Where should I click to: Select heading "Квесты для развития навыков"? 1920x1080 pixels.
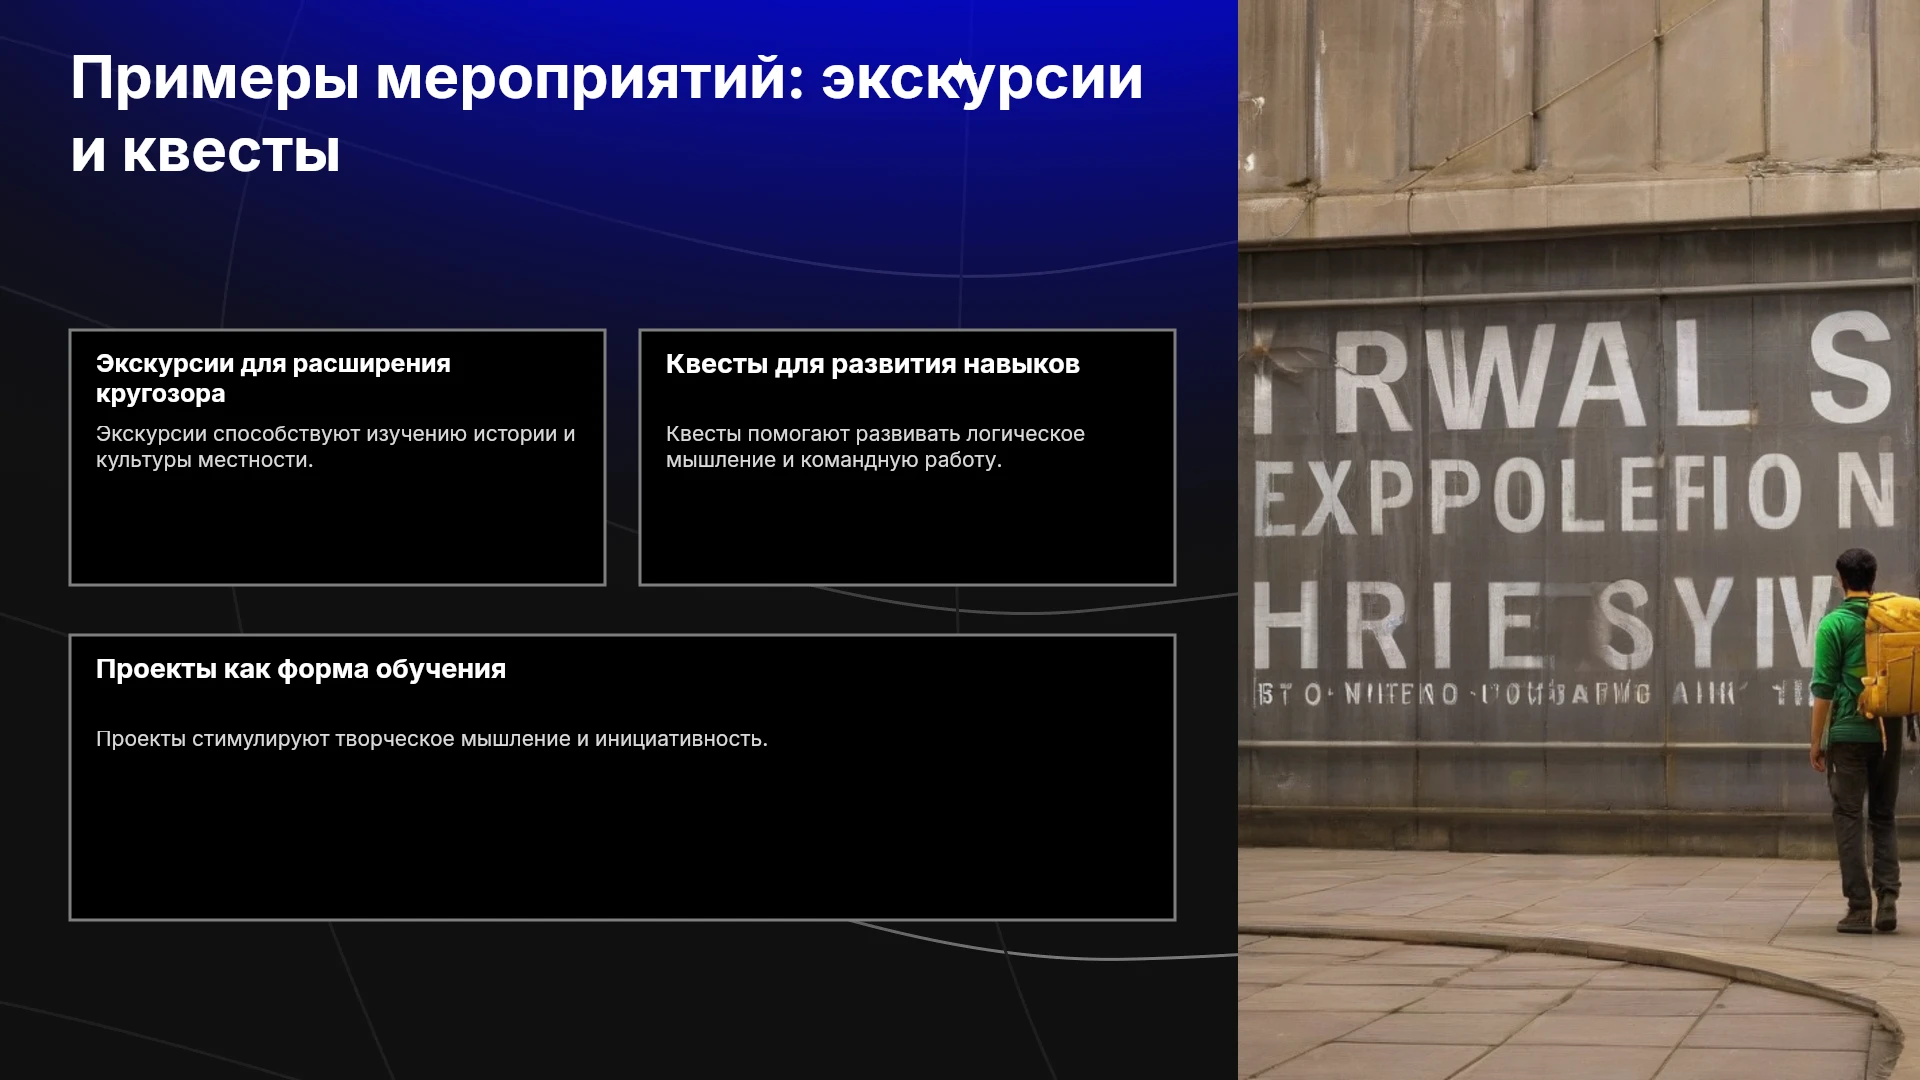point(872,364)
